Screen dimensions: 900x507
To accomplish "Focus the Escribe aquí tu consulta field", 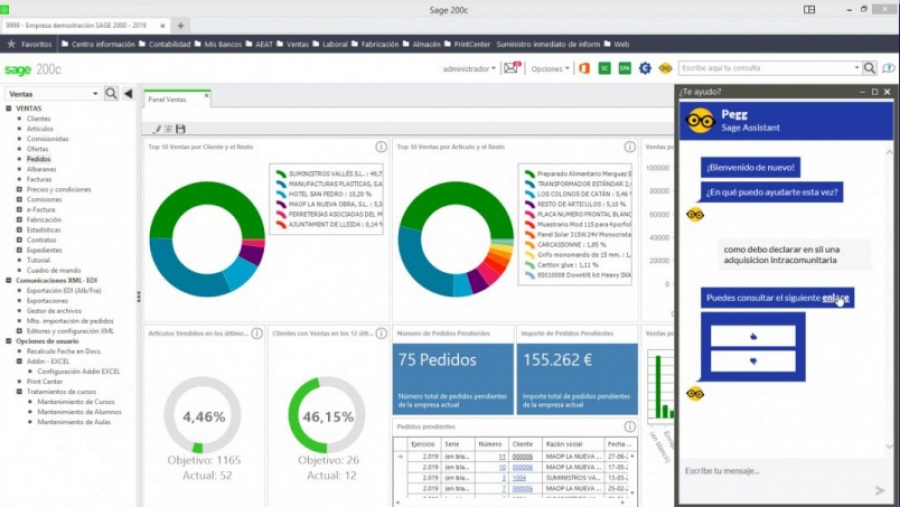I will pyautogui.click(x=766, y=68).
